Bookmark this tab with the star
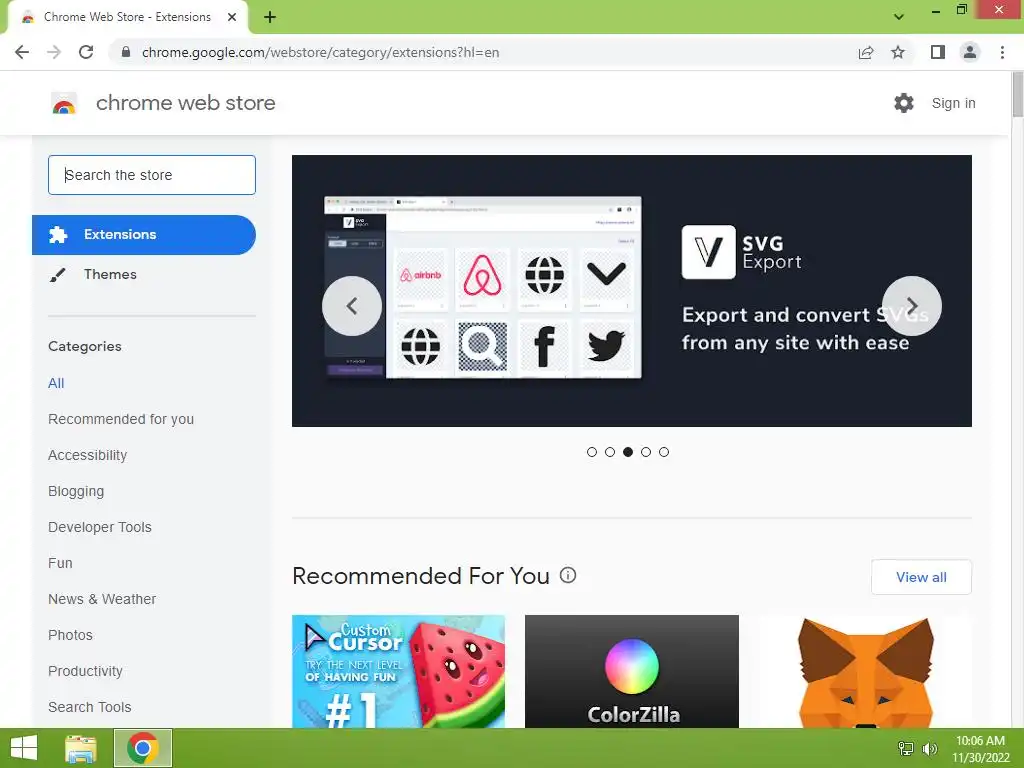1024x768 pixels. (x=898, y=52)
